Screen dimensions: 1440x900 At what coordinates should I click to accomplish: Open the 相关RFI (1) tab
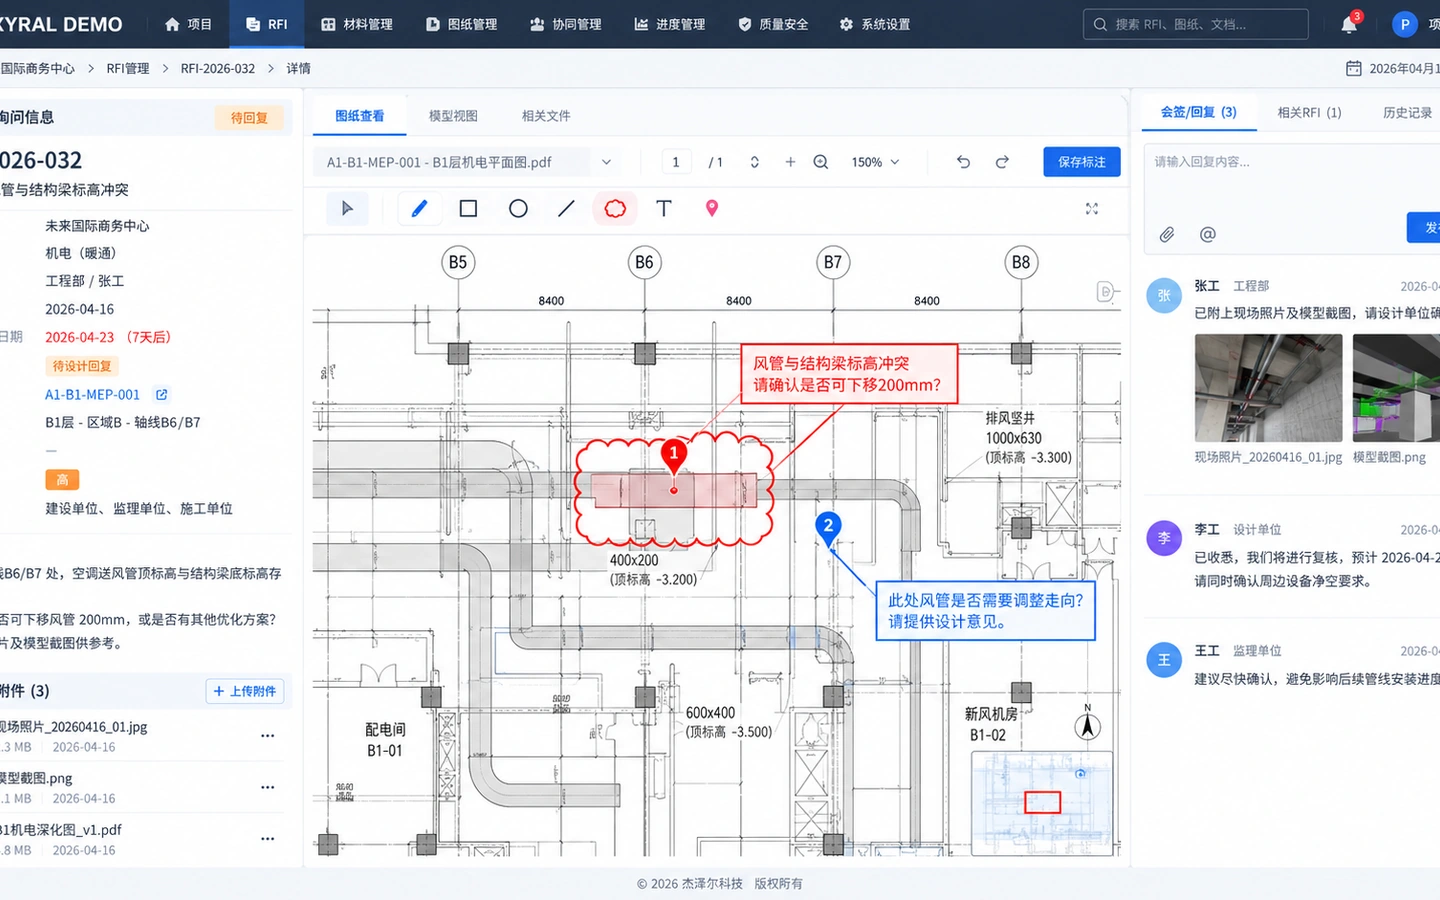click(1309, 113)
